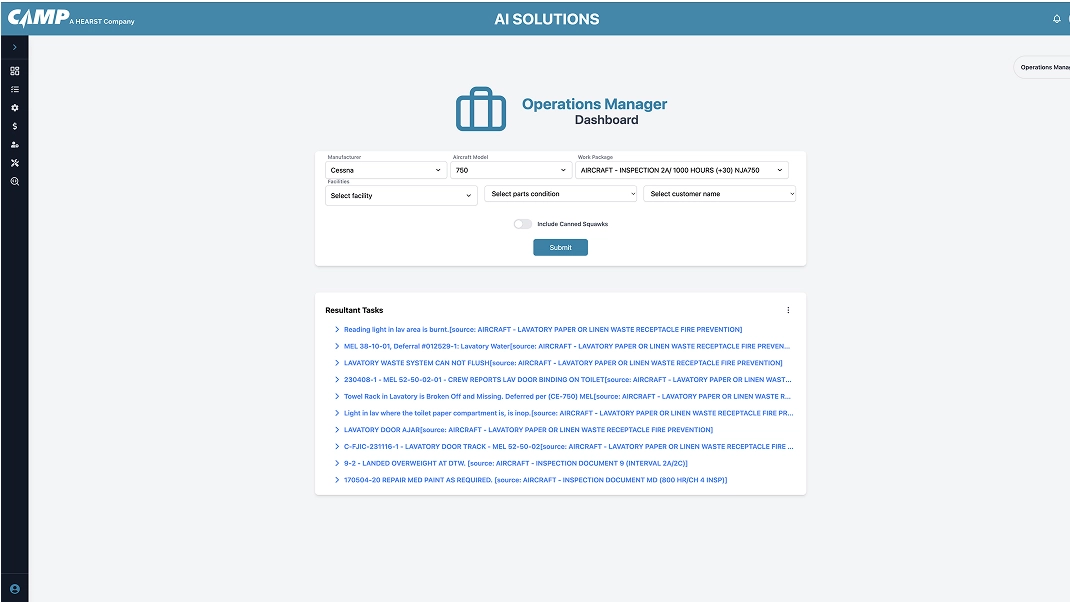Expand the 'LAVATORY DOOR AJAR' task
The image size is (1070, 602).
(x=336, y=429)
